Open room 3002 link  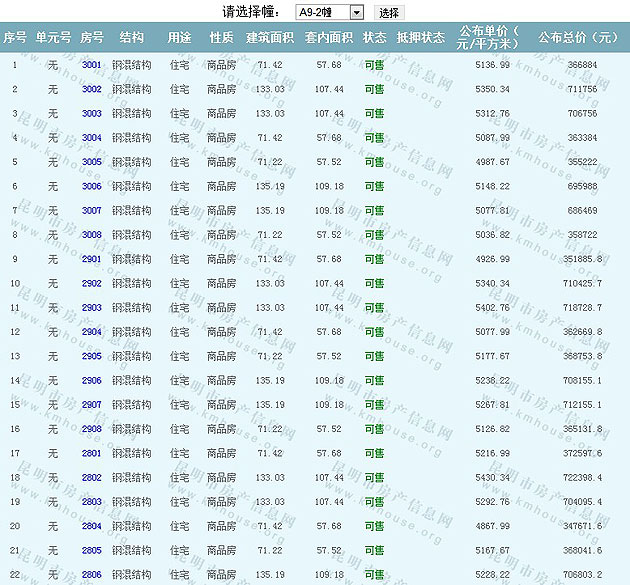click(x=92, y=89)
